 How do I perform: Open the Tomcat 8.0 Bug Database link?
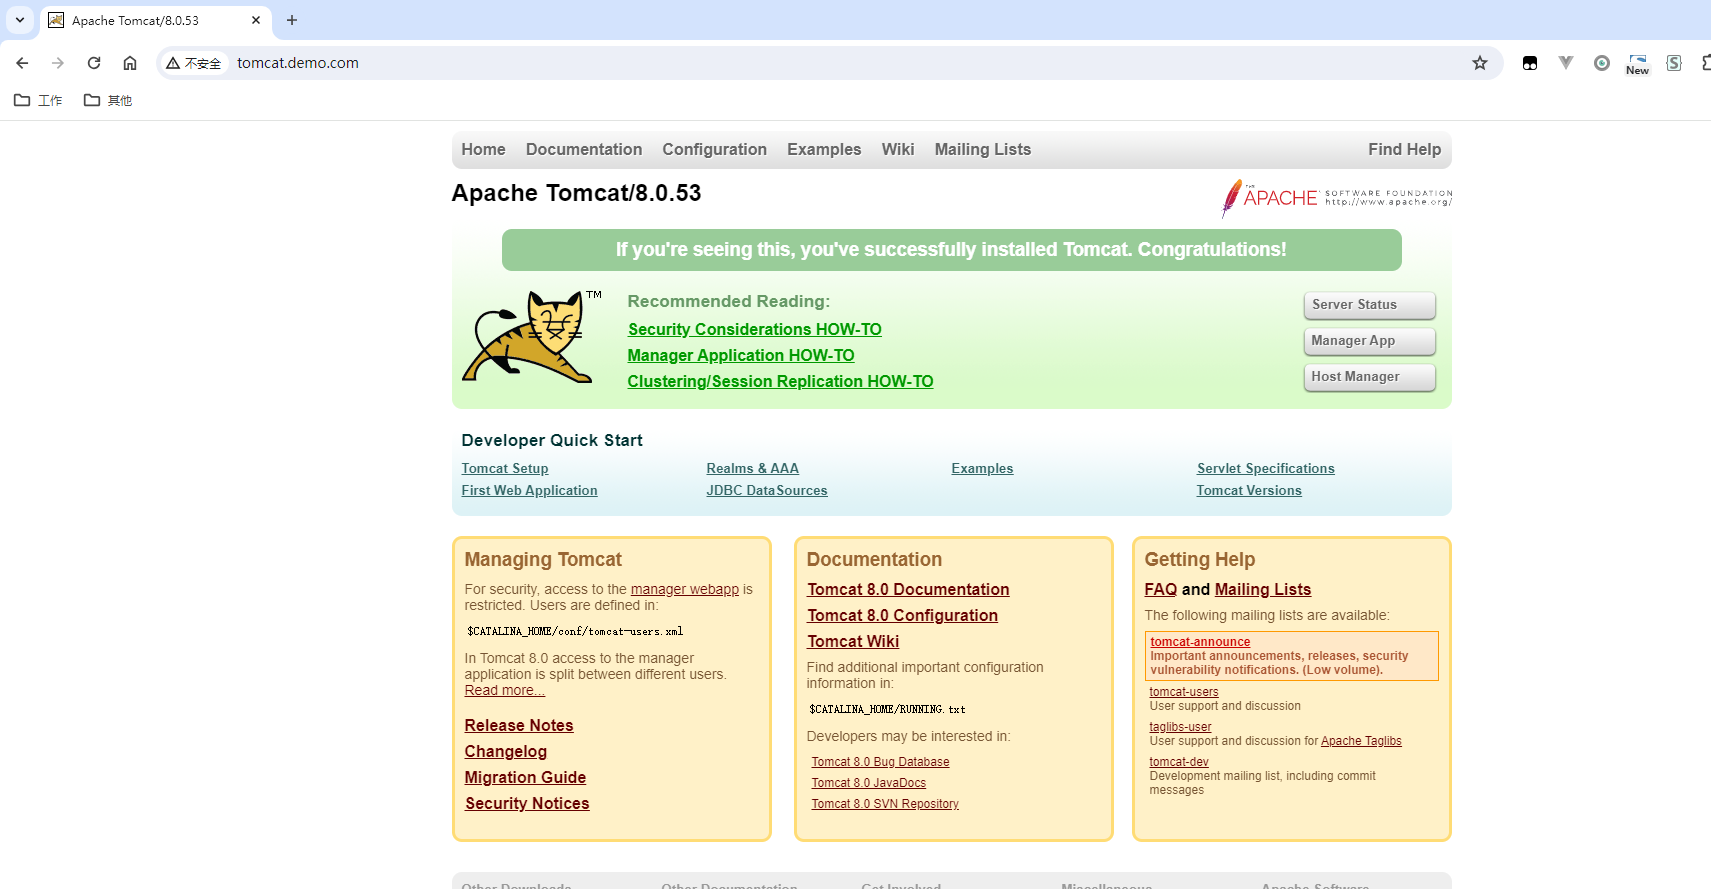click(x=880, y=762)
